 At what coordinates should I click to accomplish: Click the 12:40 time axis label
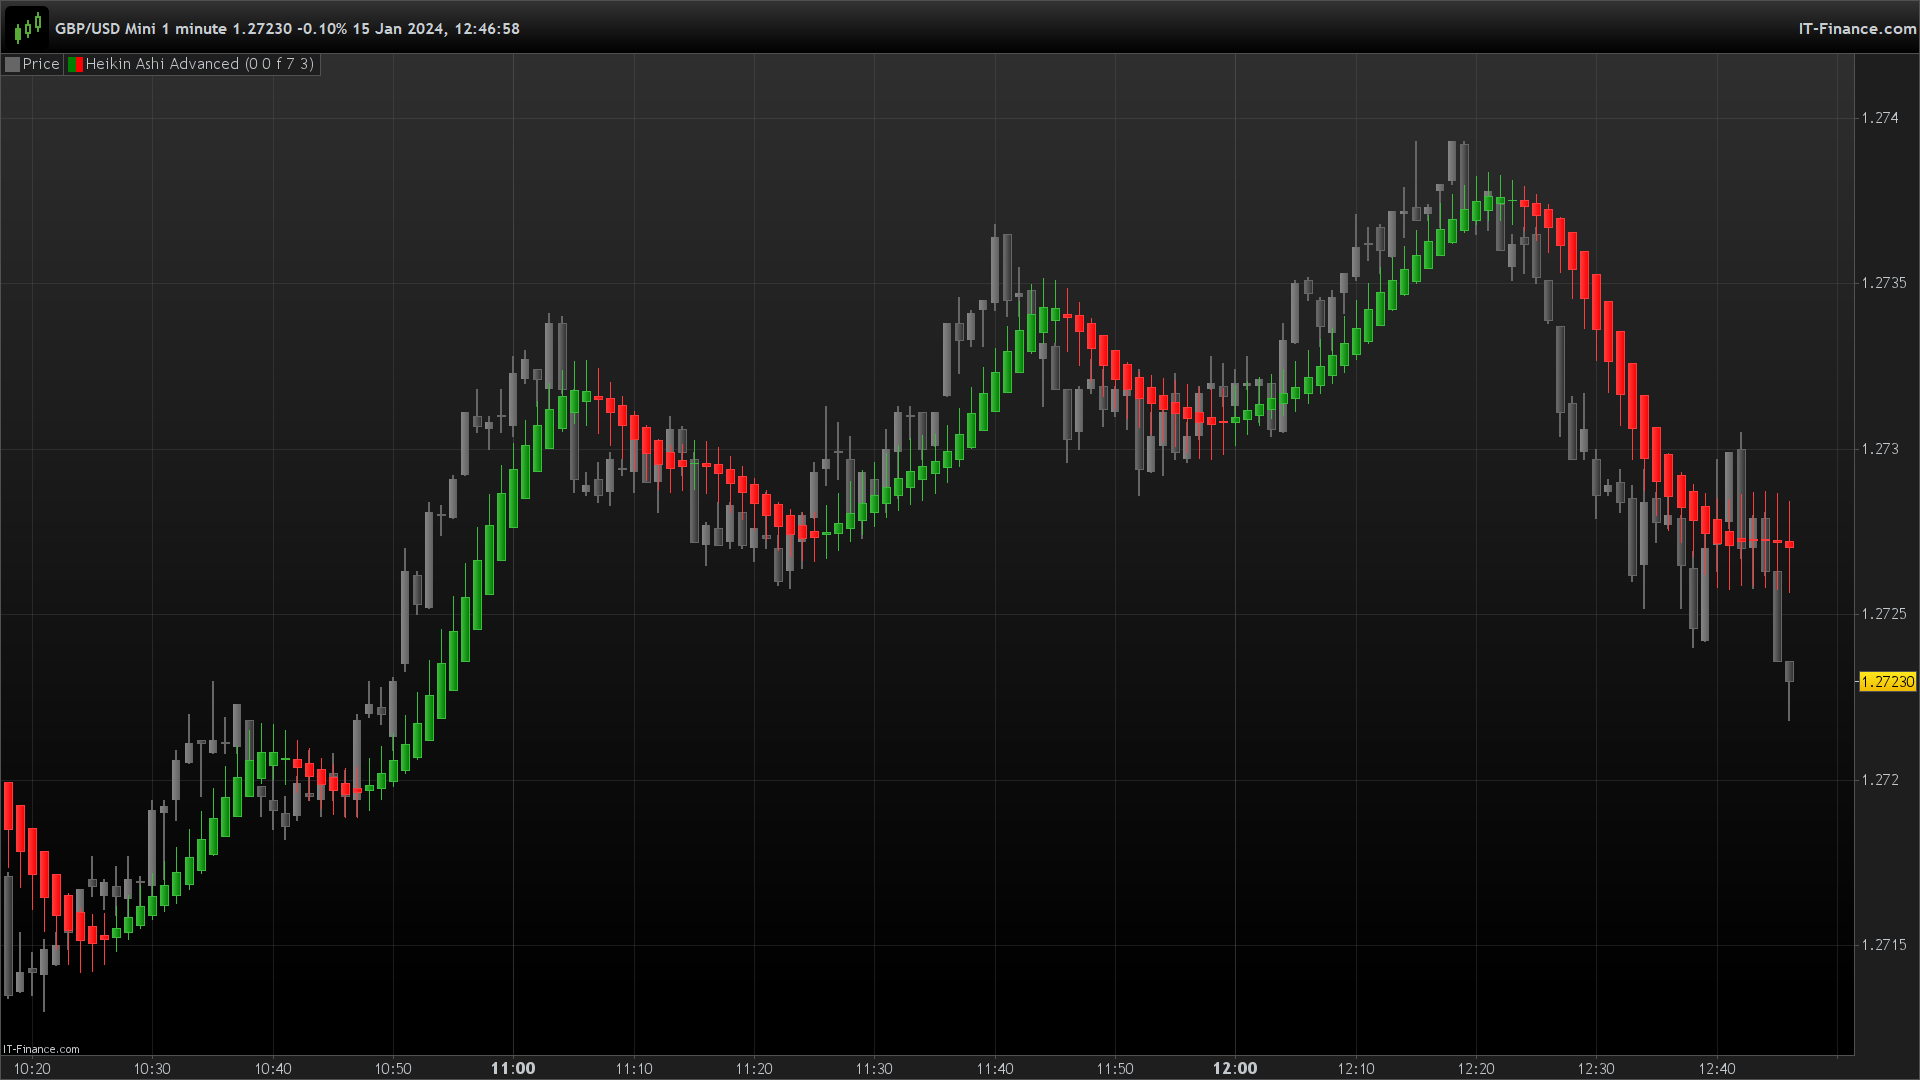point(1717,1069)
